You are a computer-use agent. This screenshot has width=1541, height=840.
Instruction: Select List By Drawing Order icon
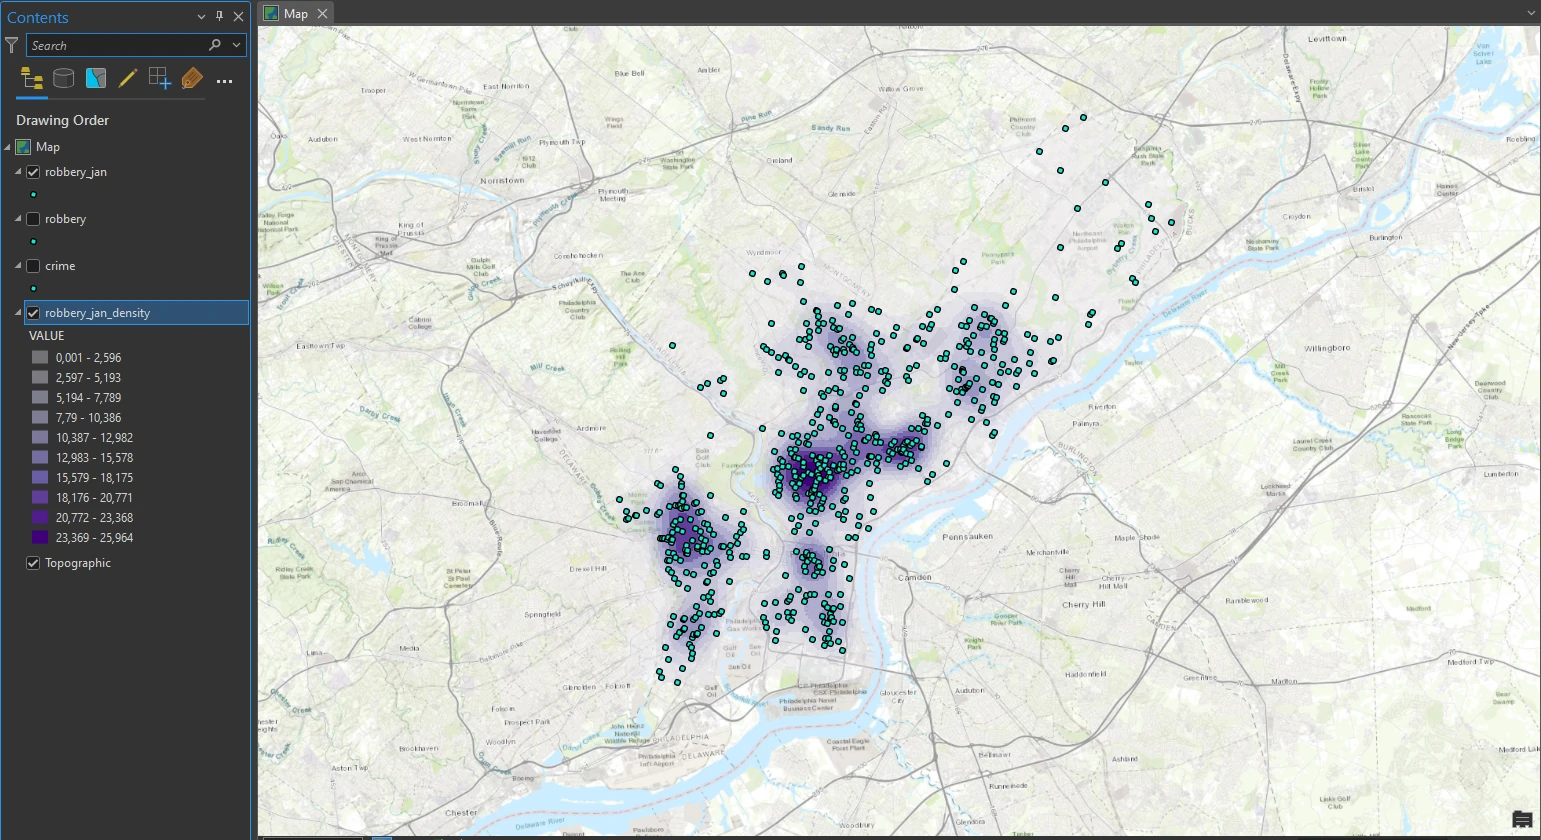tap(32, 79)
